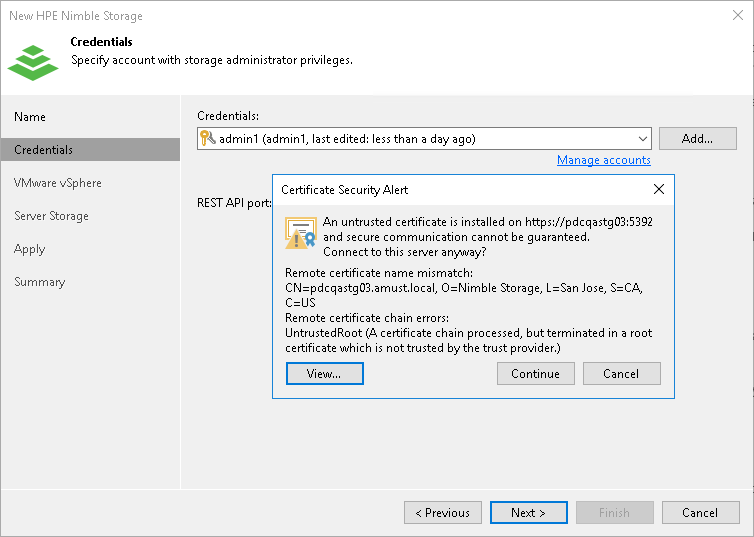Expand the Credentials dropdown arrow
This screenshot has height=537, width=754.
642,139
